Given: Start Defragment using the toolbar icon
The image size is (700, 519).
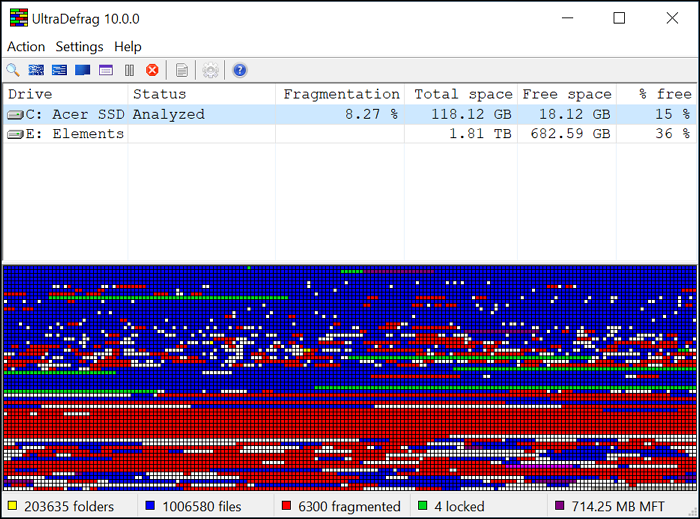Looking at the screenshot, I should [36, 70].
